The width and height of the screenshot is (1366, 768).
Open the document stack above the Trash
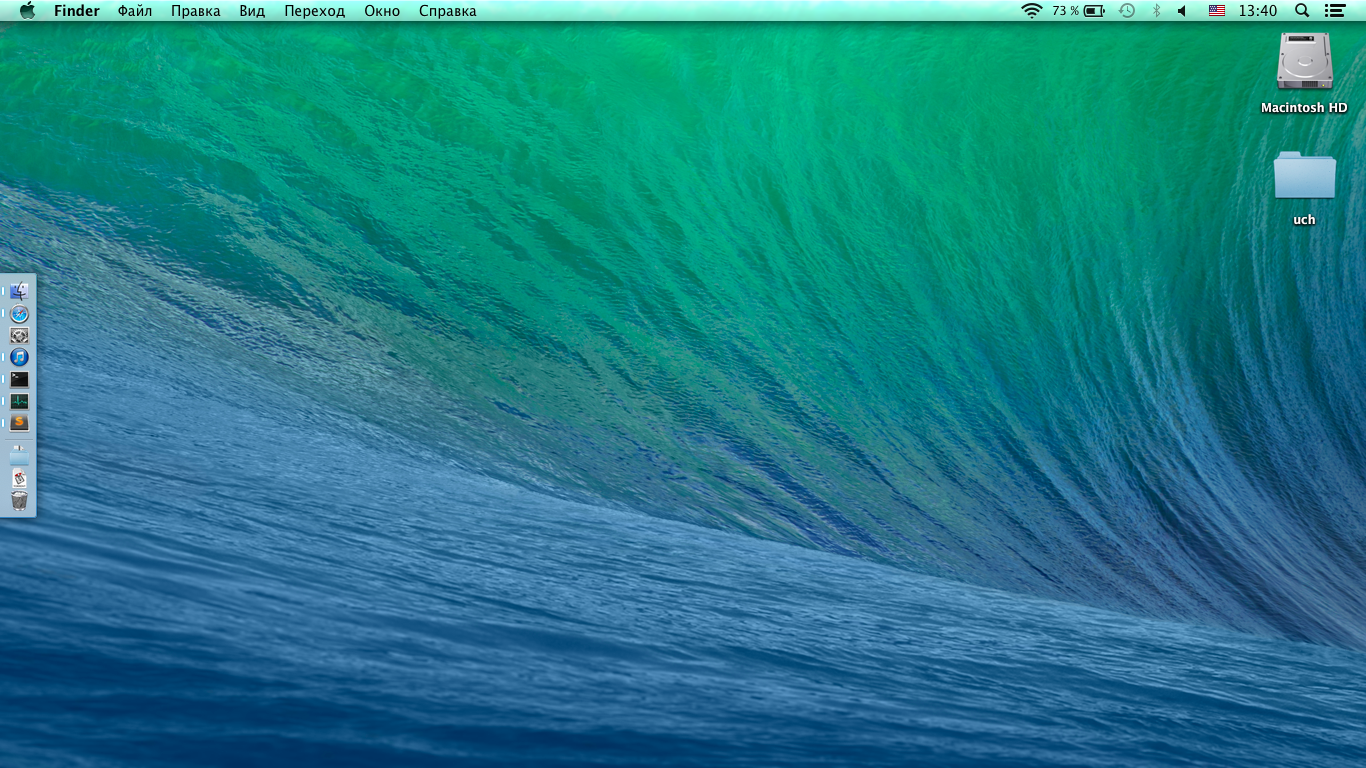tap(19, 479)
